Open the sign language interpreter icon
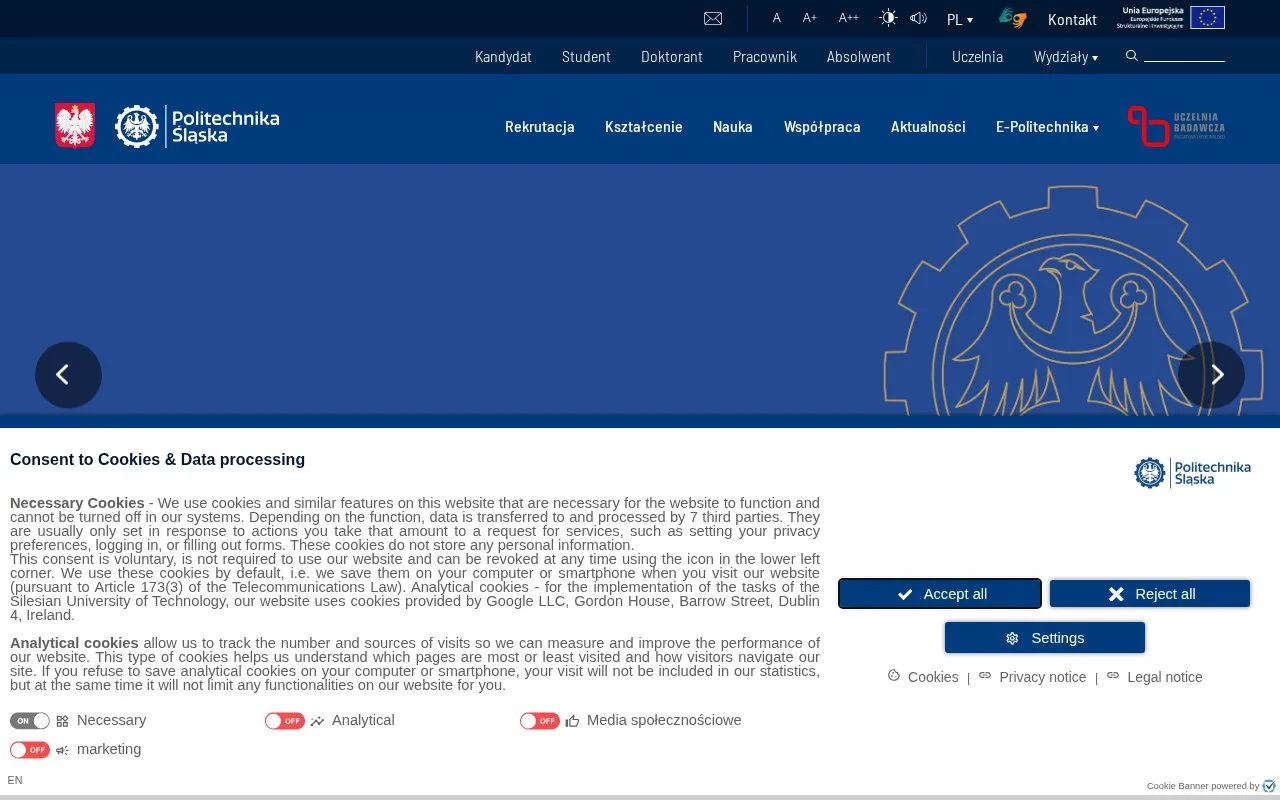Viewport: 1280px width, 800px height. point(1013,18)
